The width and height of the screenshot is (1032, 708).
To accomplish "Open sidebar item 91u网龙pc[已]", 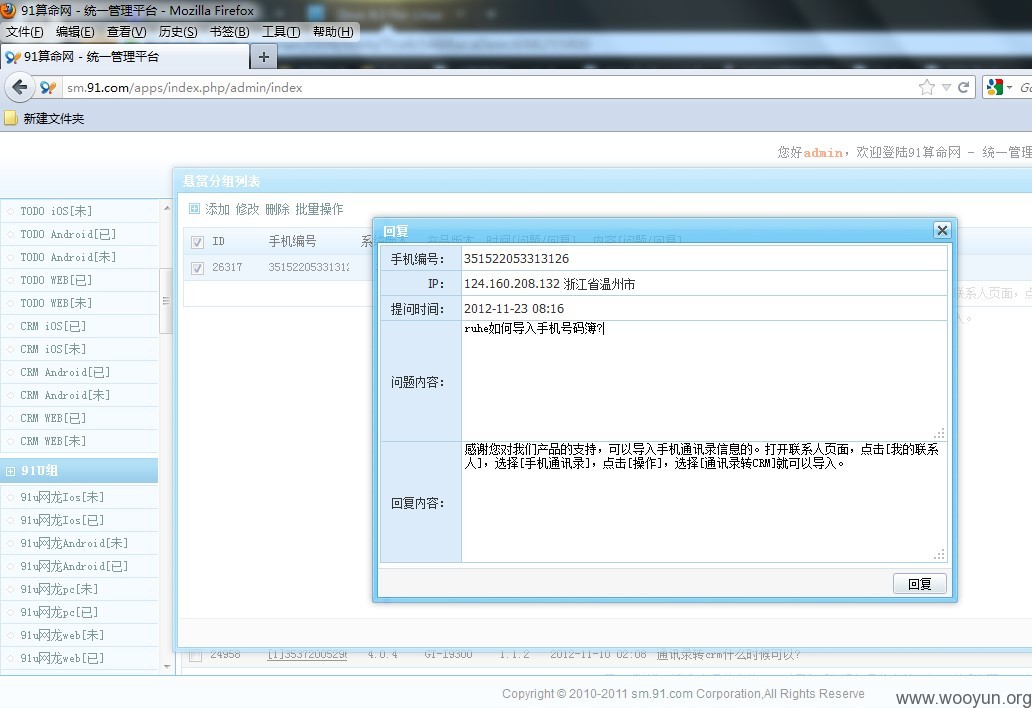I will point(59,613).
